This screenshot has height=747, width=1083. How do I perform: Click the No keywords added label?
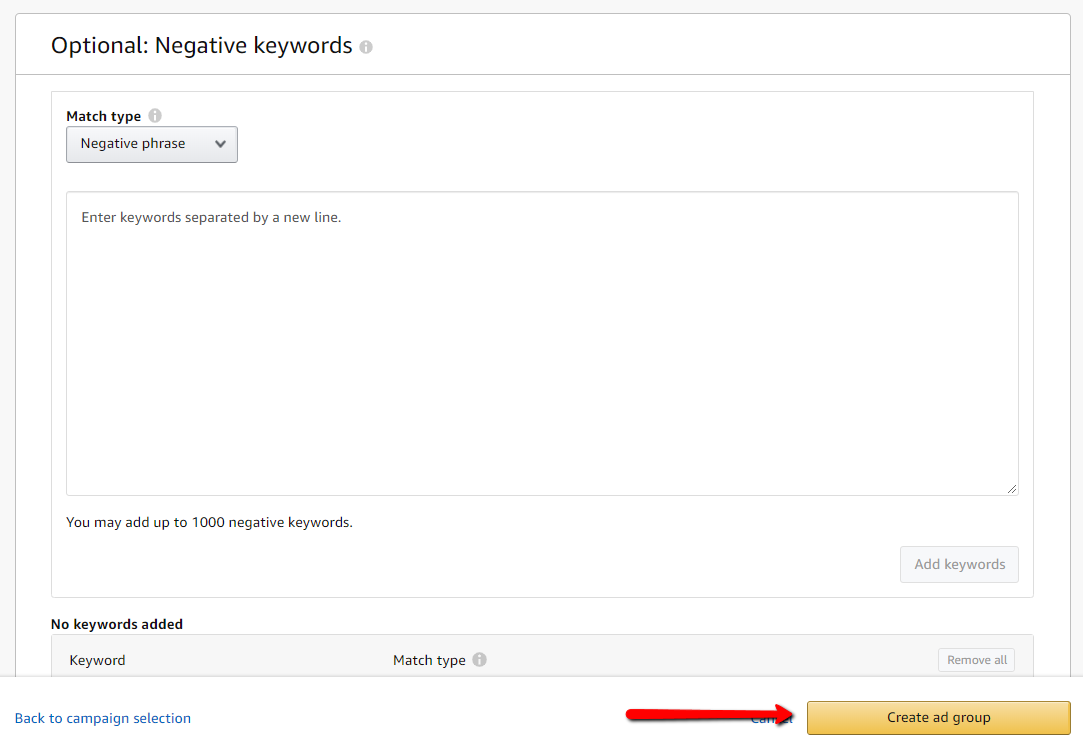[x=117, y=624]
